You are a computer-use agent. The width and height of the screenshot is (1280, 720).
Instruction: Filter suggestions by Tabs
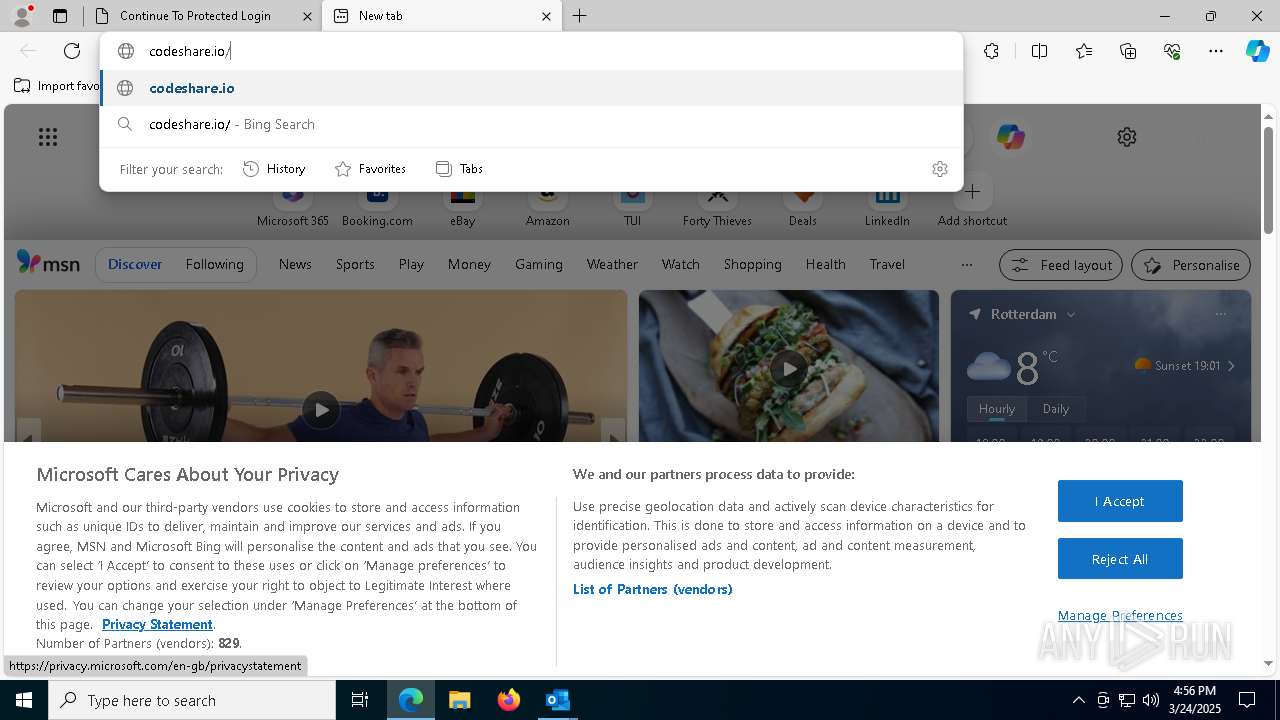coord(460,169)
